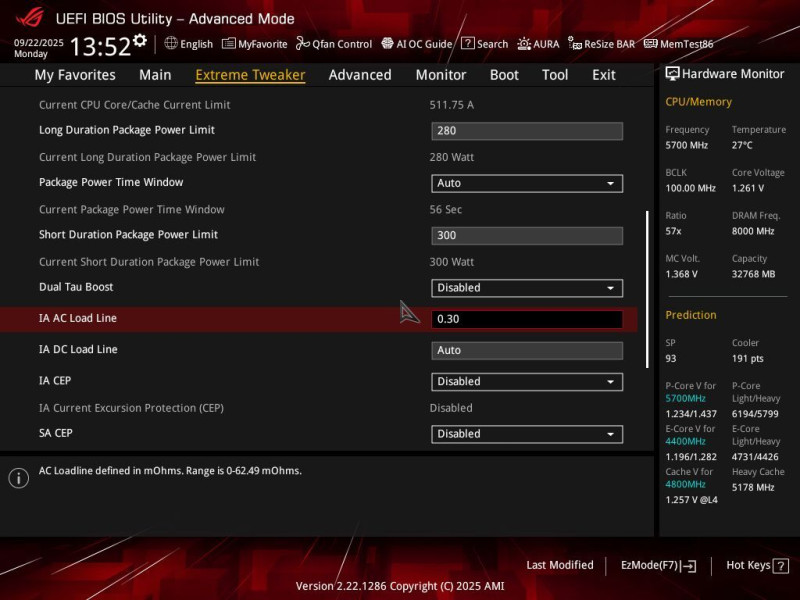This screenshot has width=800, height=600.
Task: Click the 4800MHz Cache prediction link
Action: coord(685,484)
